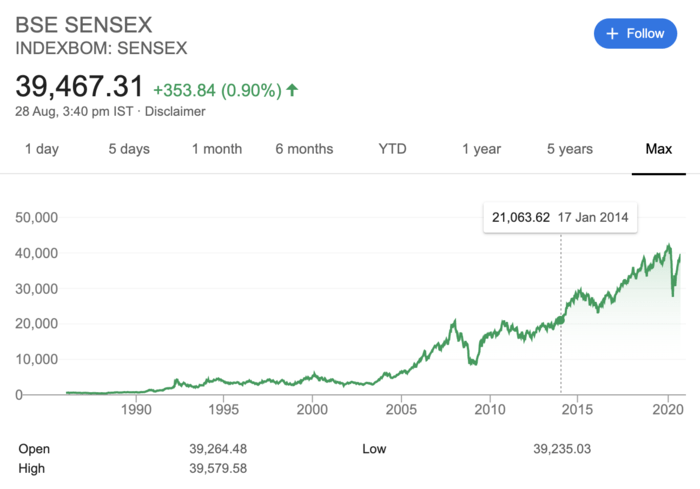The width and height of the screenshot is (700, 489).
Task: Click the 2020 label on x-axis
Action: [665, 409]
